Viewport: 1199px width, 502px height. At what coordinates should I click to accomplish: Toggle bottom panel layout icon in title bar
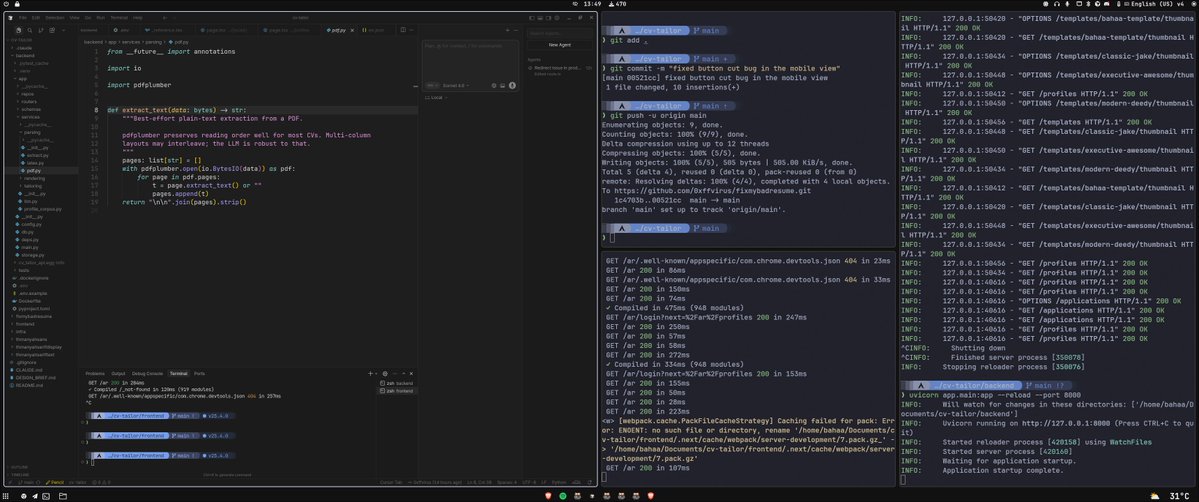[x=540, y=18]
